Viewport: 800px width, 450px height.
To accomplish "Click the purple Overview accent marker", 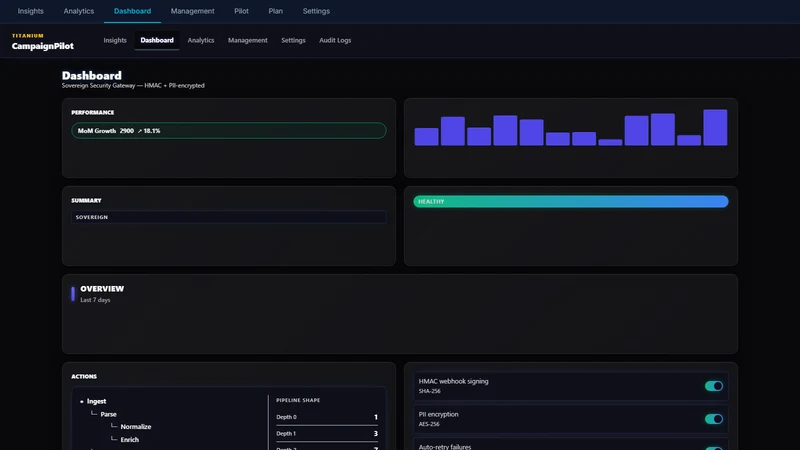I will (73, 293).
